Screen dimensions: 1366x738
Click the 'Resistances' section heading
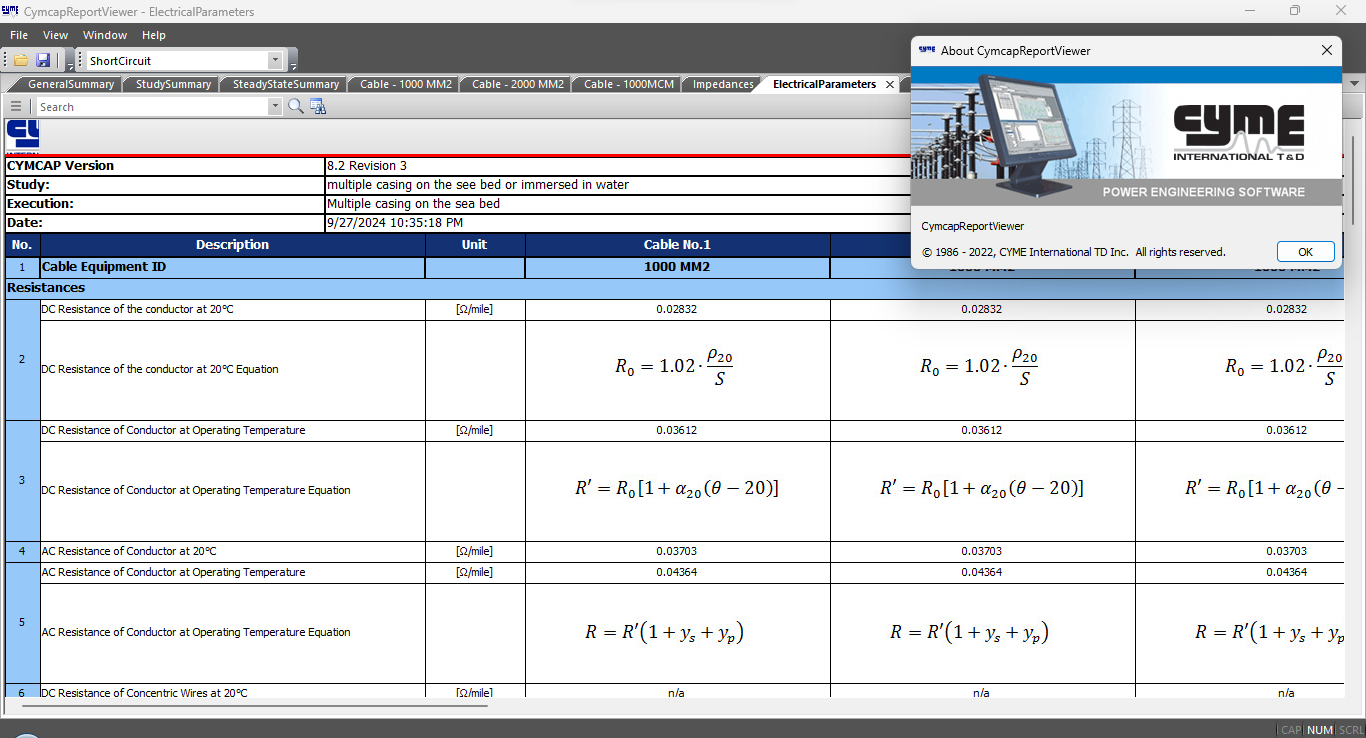(46, 288)
